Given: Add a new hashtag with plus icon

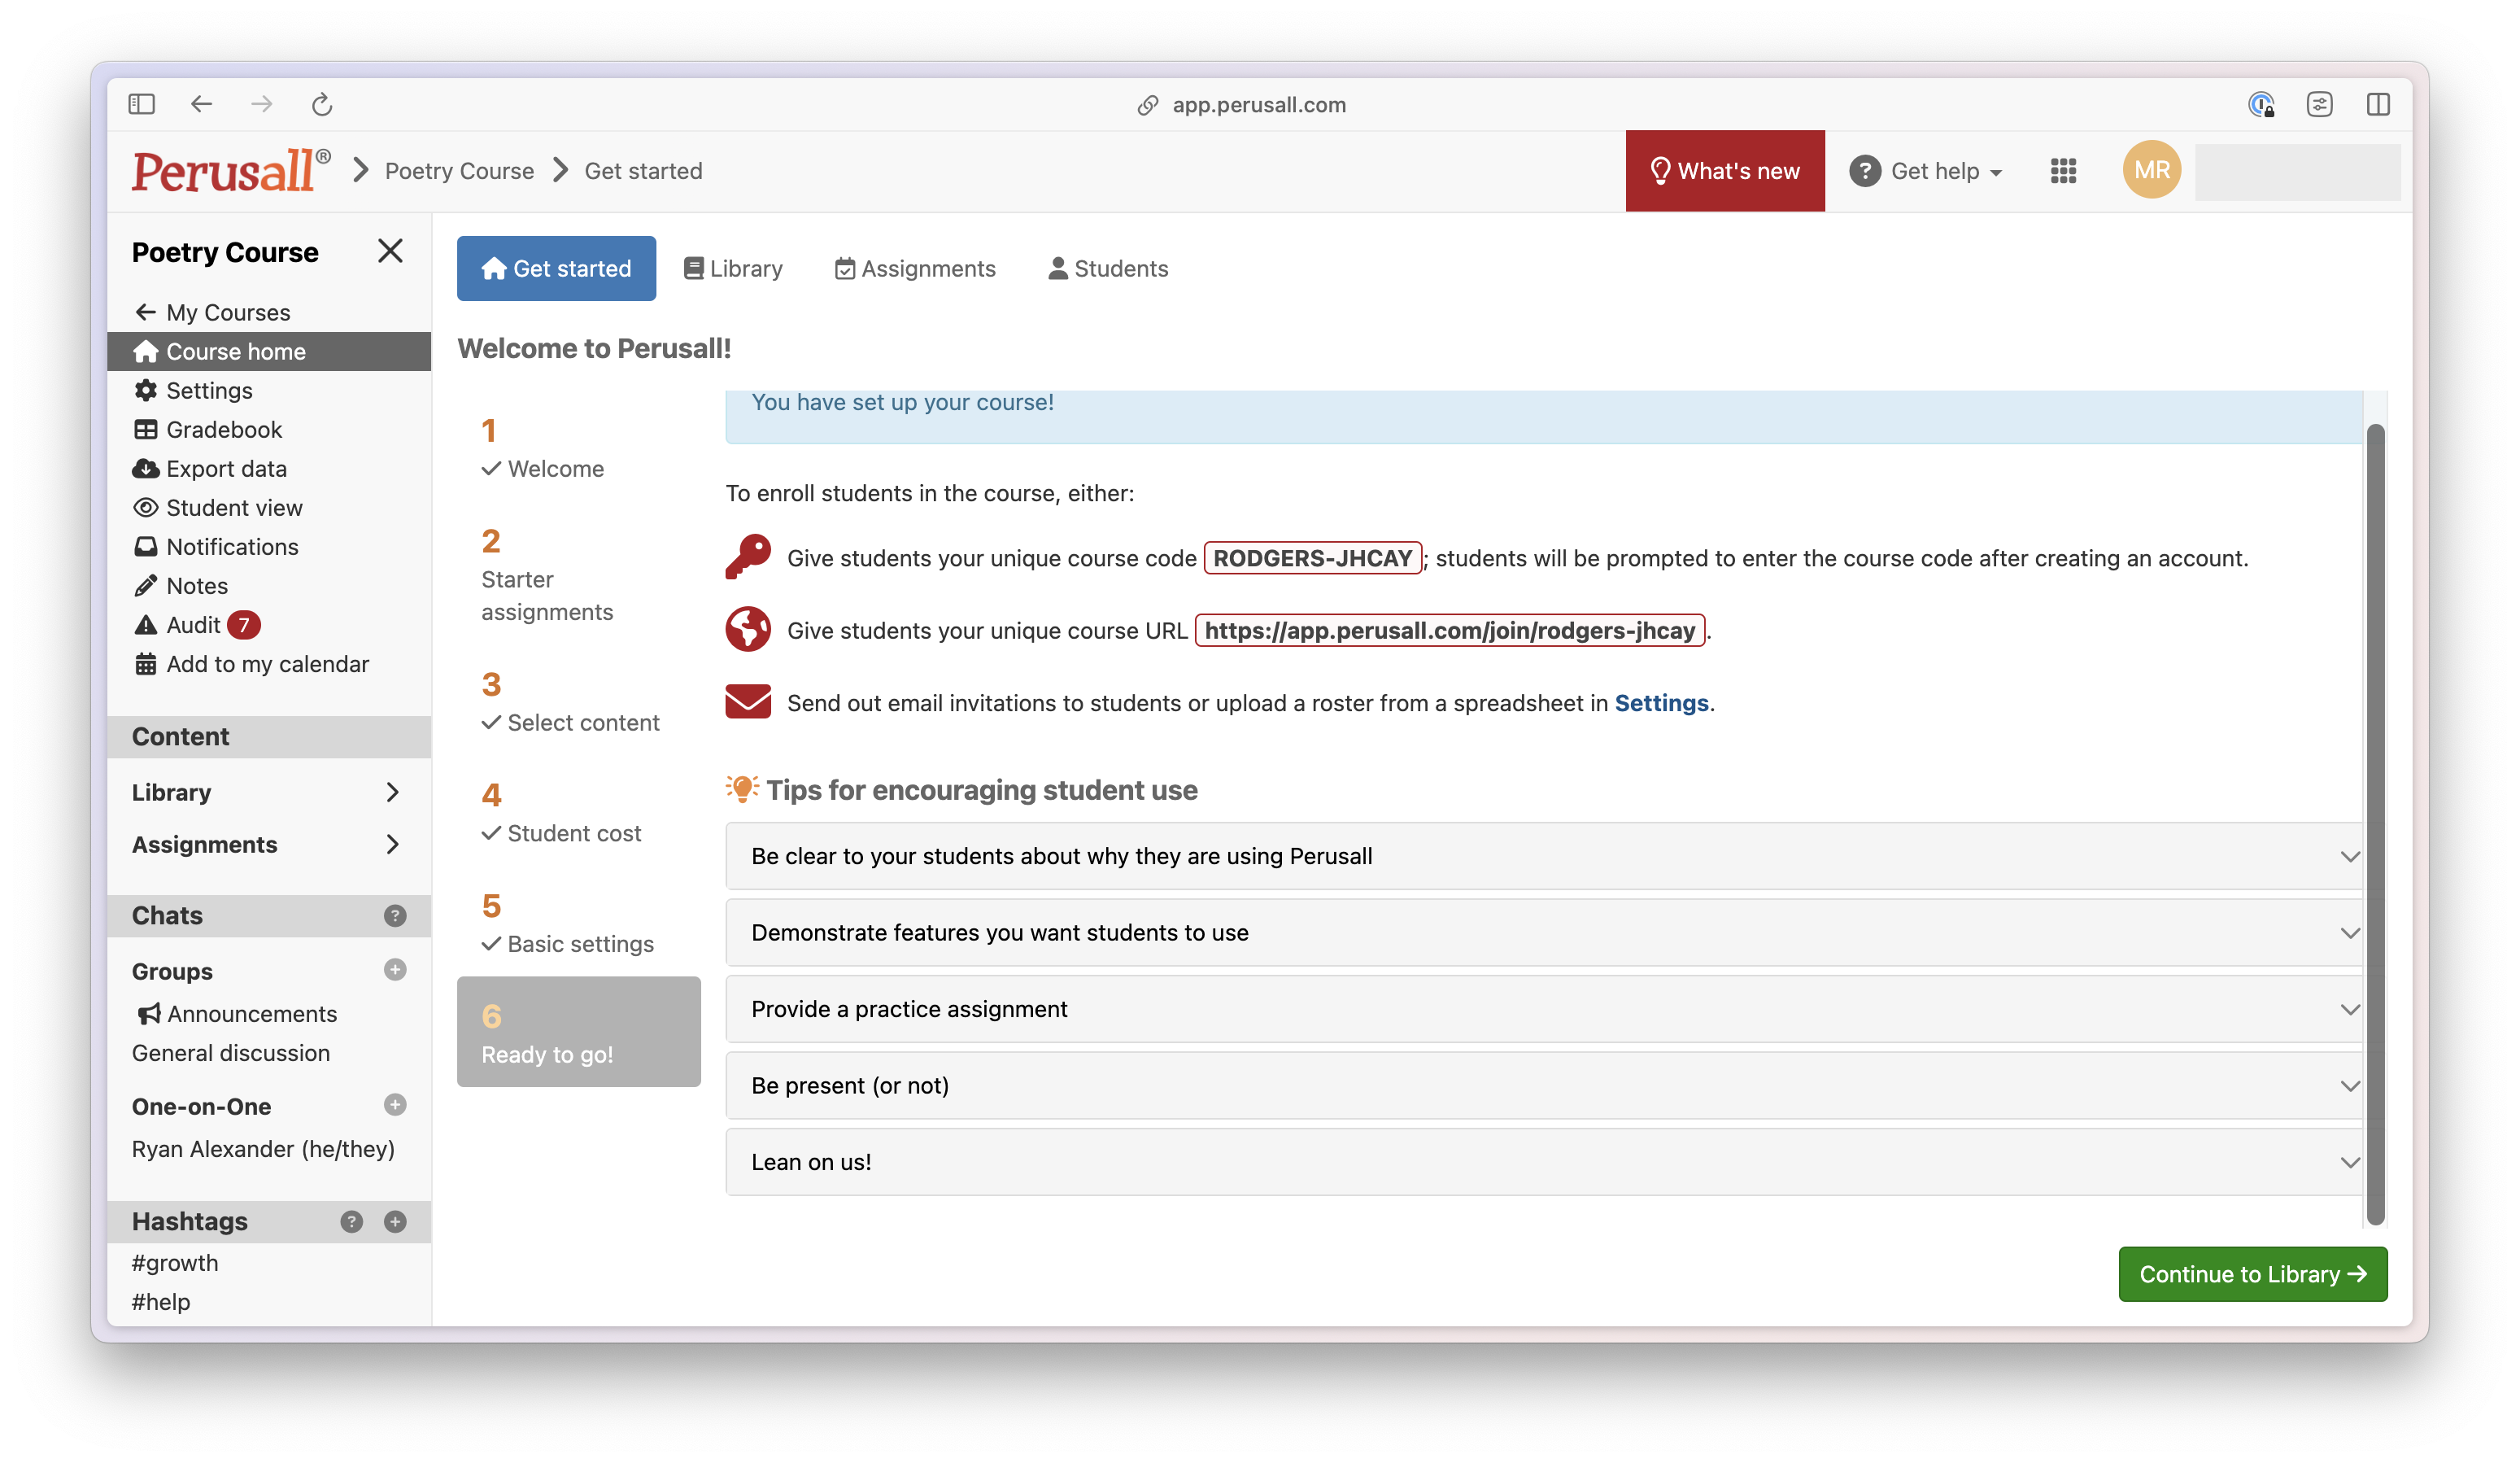Looking at the screenshot, I should tap(395, 1221).
